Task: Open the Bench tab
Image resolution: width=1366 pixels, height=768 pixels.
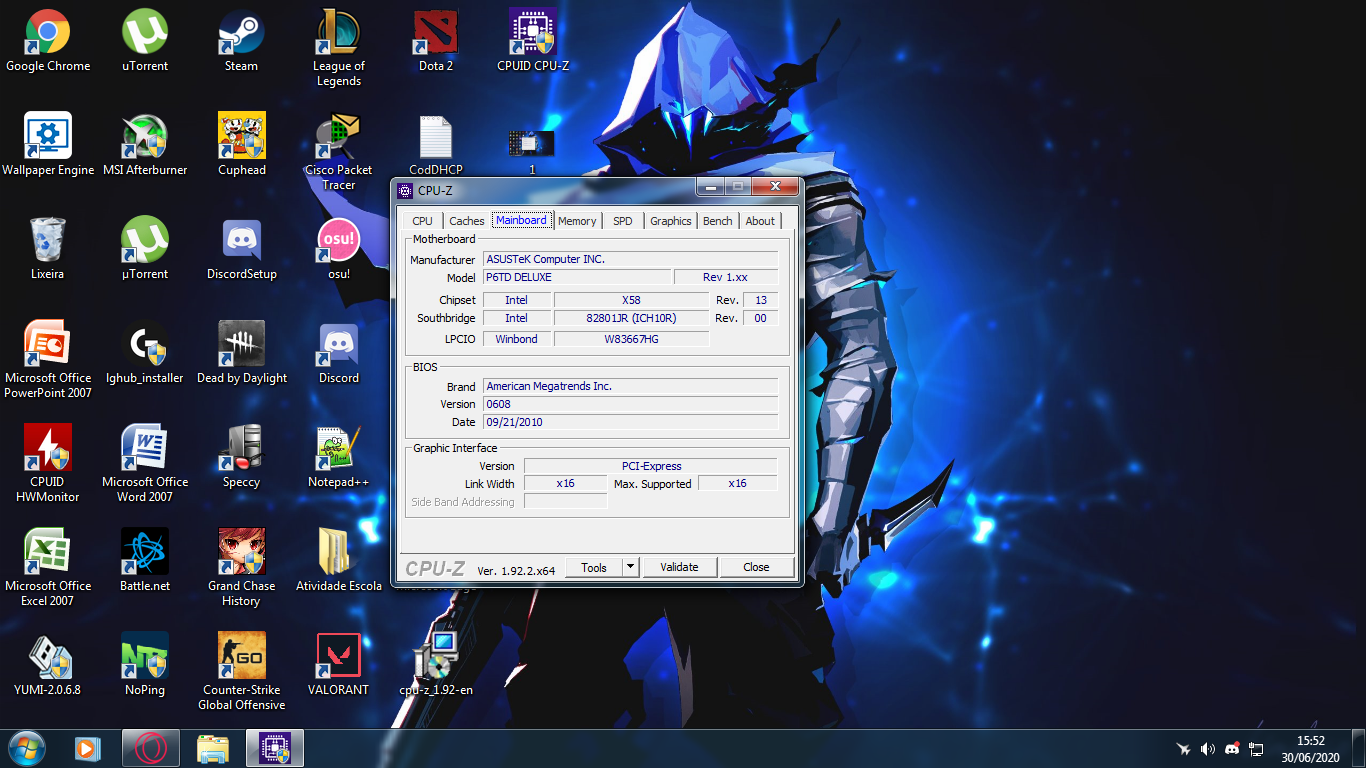Action: 717,221
